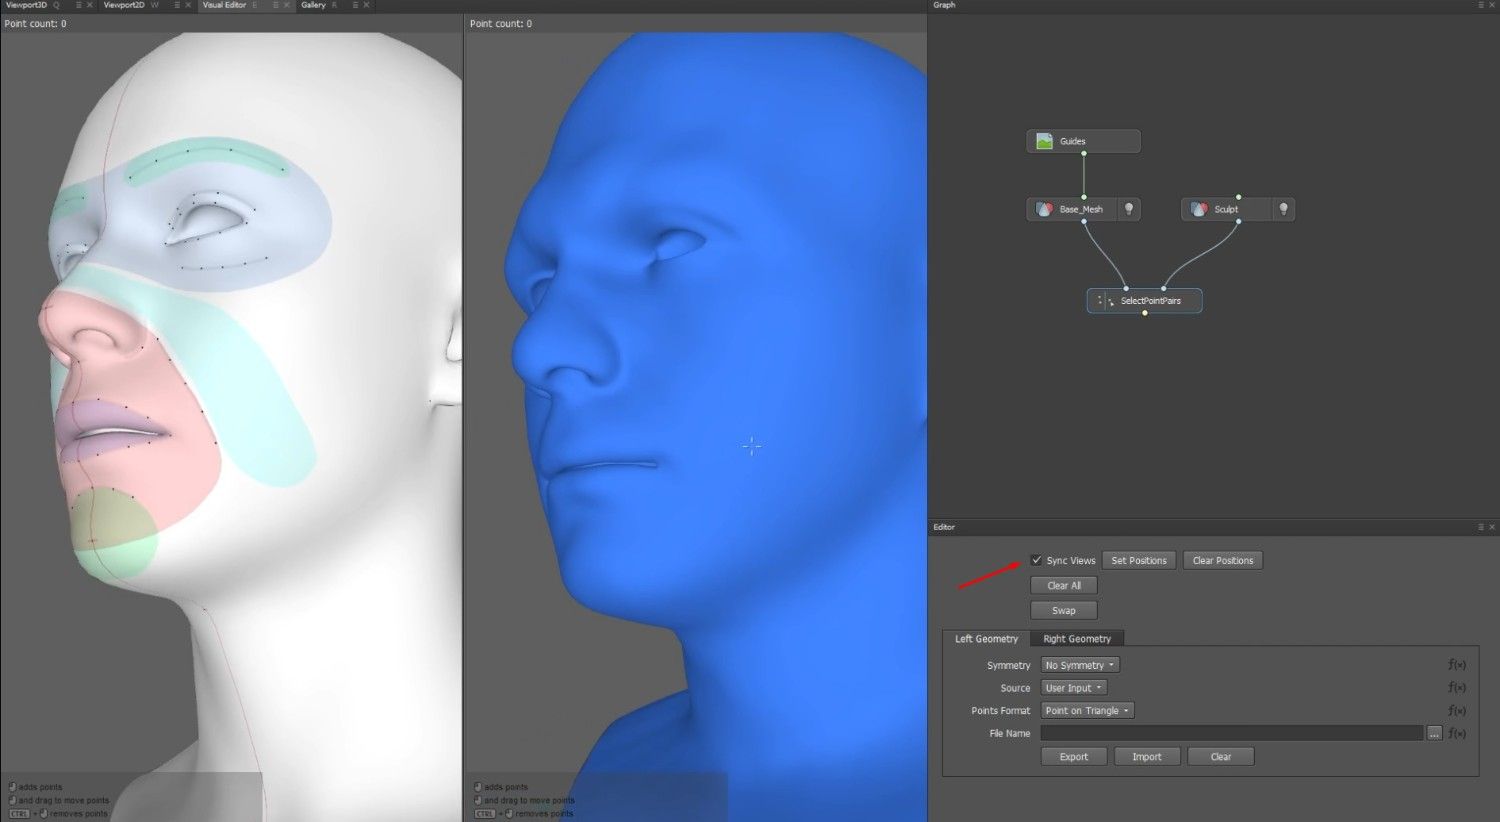This screenshot has height=822, width=1500.
Task: Expand the Point on Triangle dropdown
Action: point(1087,711)
